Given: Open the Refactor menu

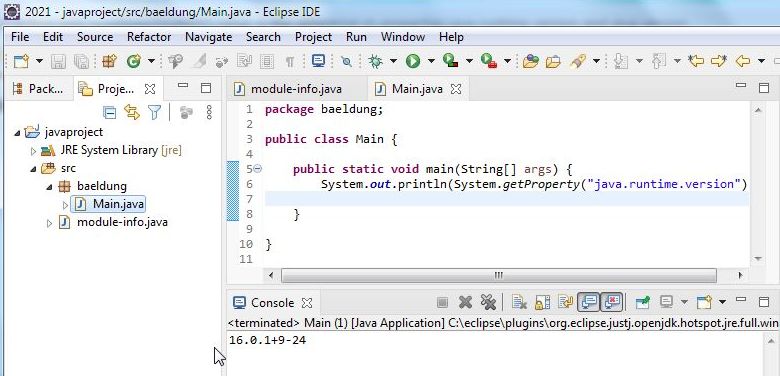Looking at the screenshot, I should [x=149, y=37].
